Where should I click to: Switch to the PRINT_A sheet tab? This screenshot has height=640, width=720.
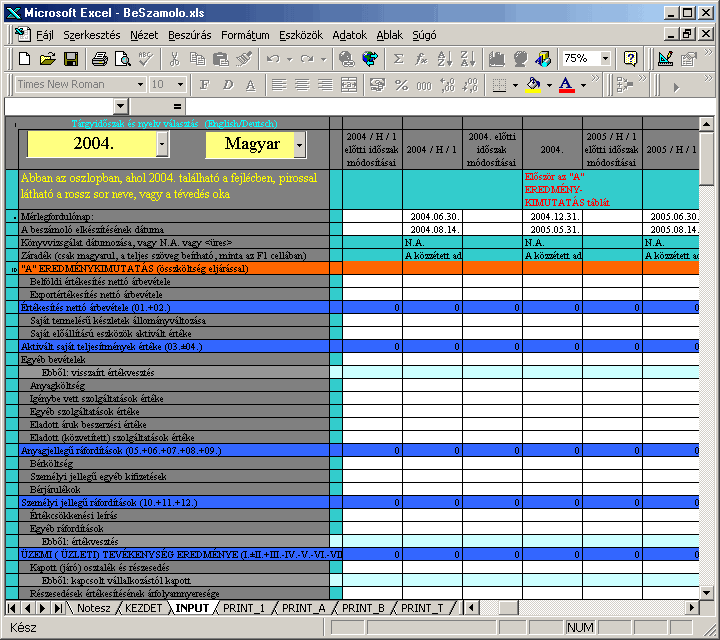[x=304, y=608]
